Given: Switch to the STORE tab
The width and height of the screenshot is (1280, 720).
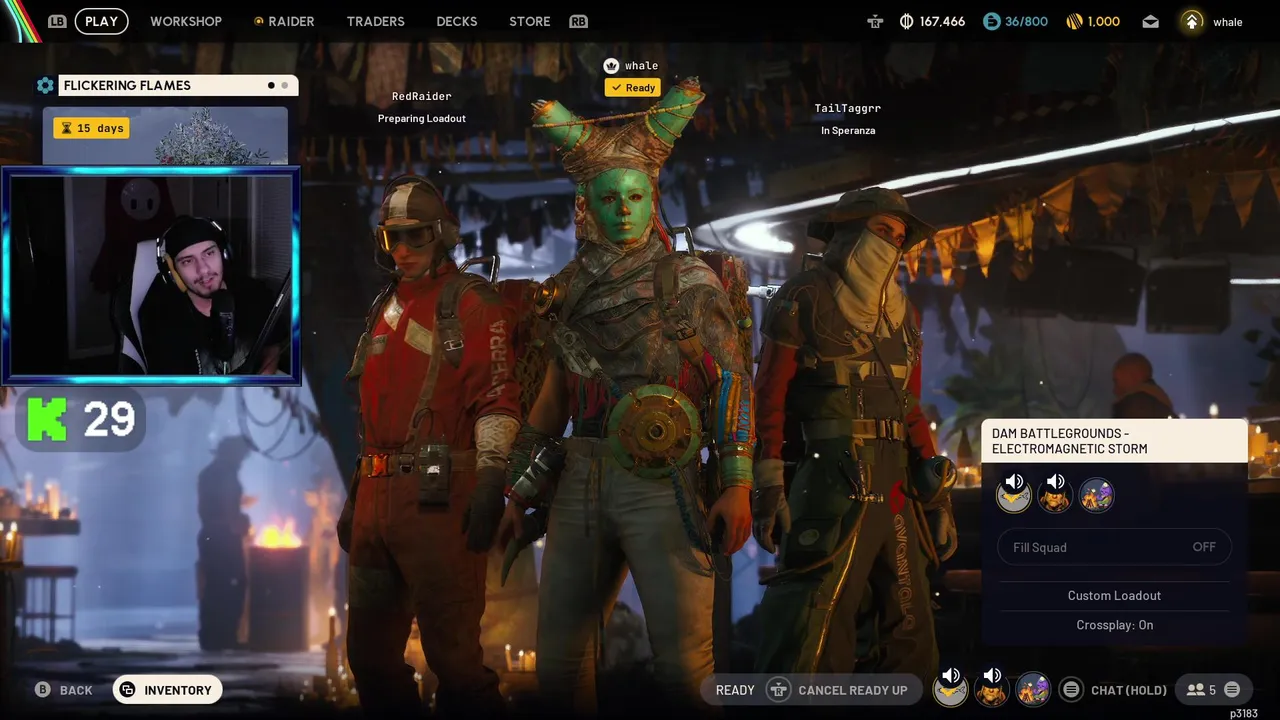Looking at the screenshot, I should point(530,21).
